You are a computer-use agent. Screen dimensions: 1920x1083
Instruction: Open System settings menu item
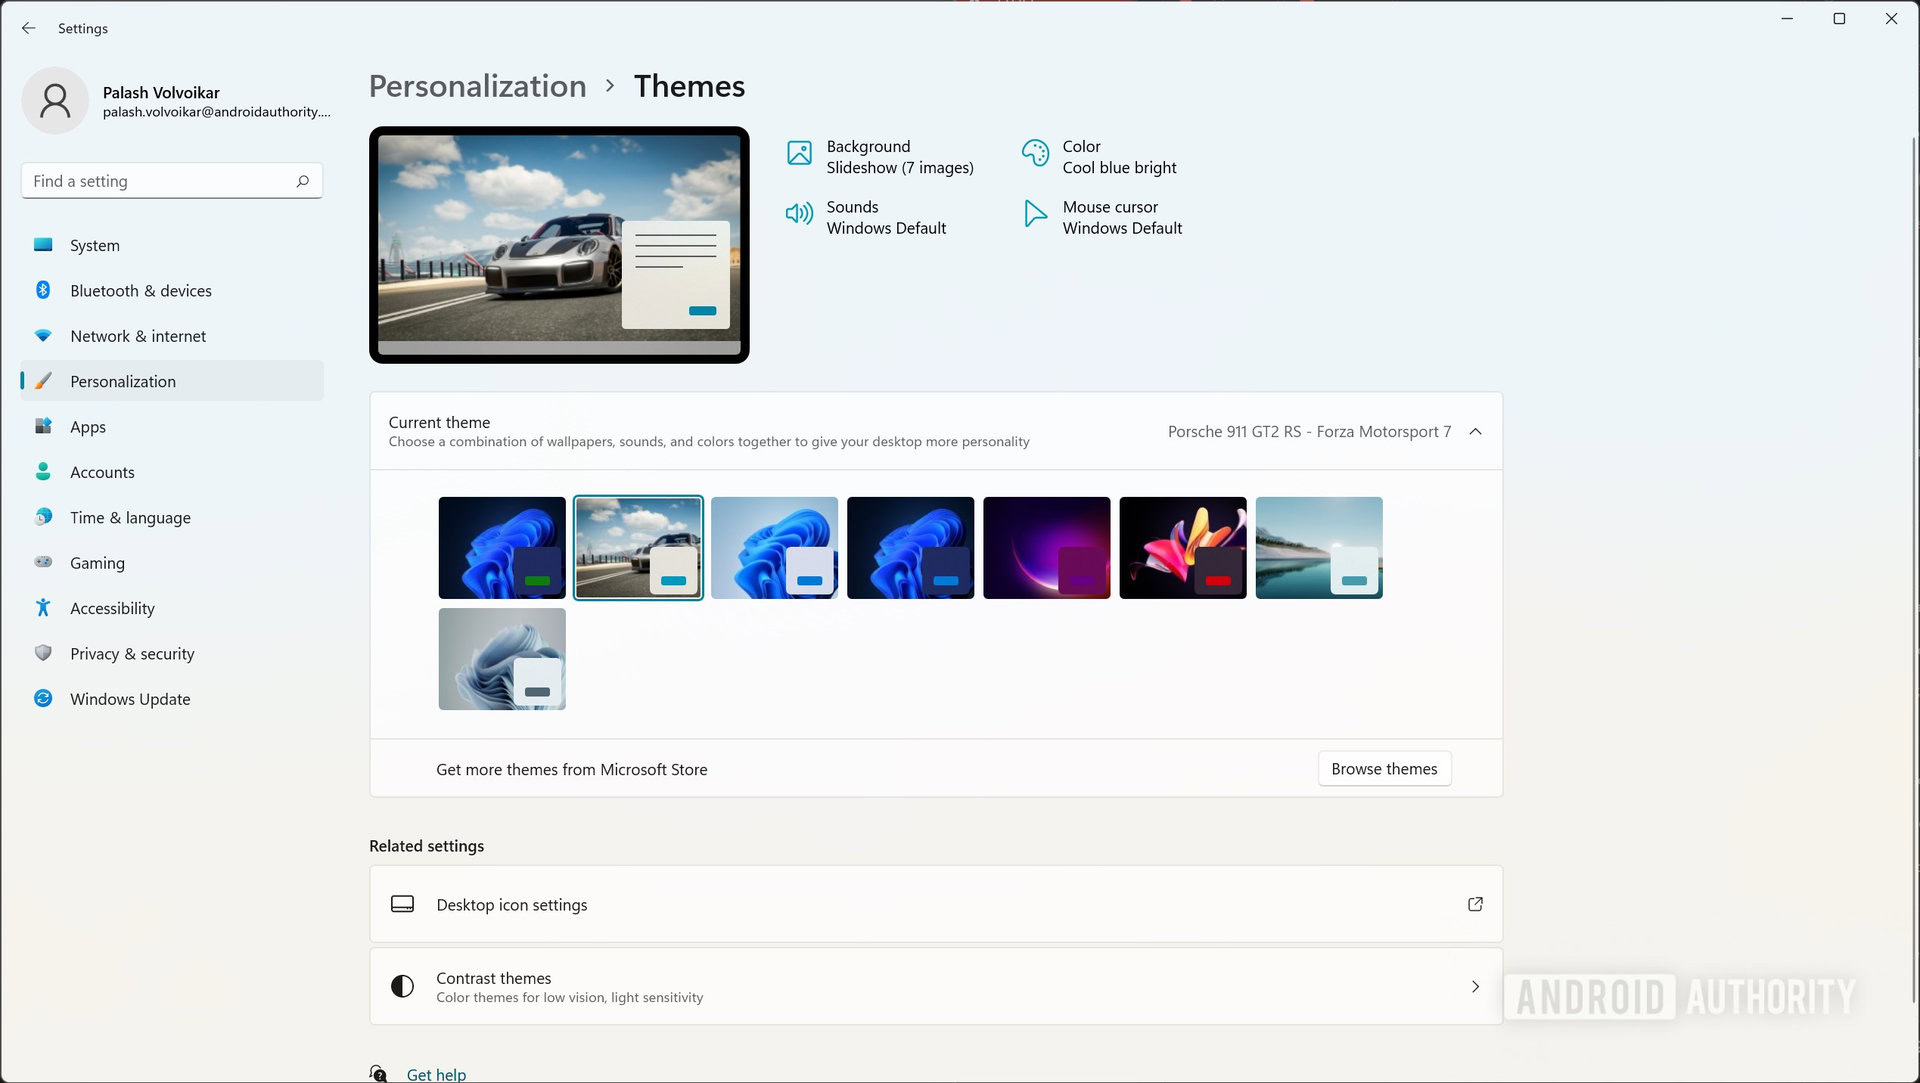(x=95, y=244)
